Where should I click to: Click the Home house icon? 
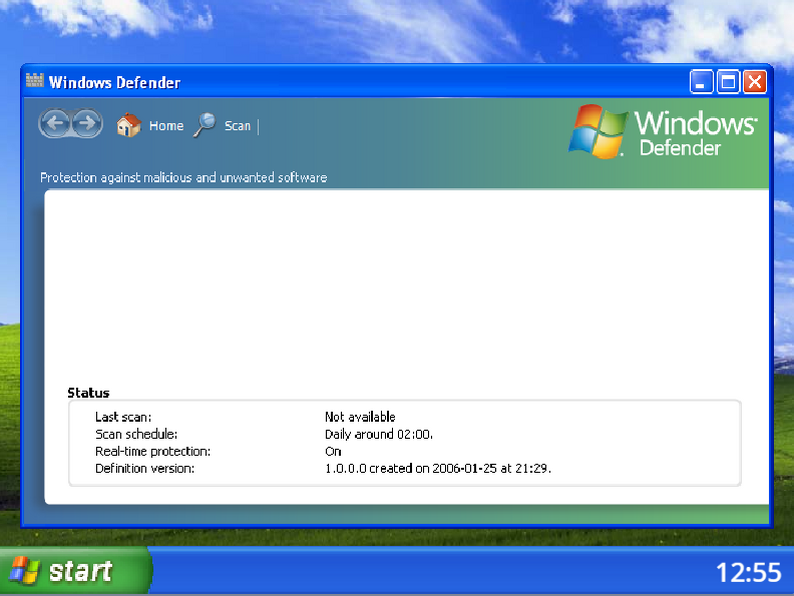(x=129, y=125)
